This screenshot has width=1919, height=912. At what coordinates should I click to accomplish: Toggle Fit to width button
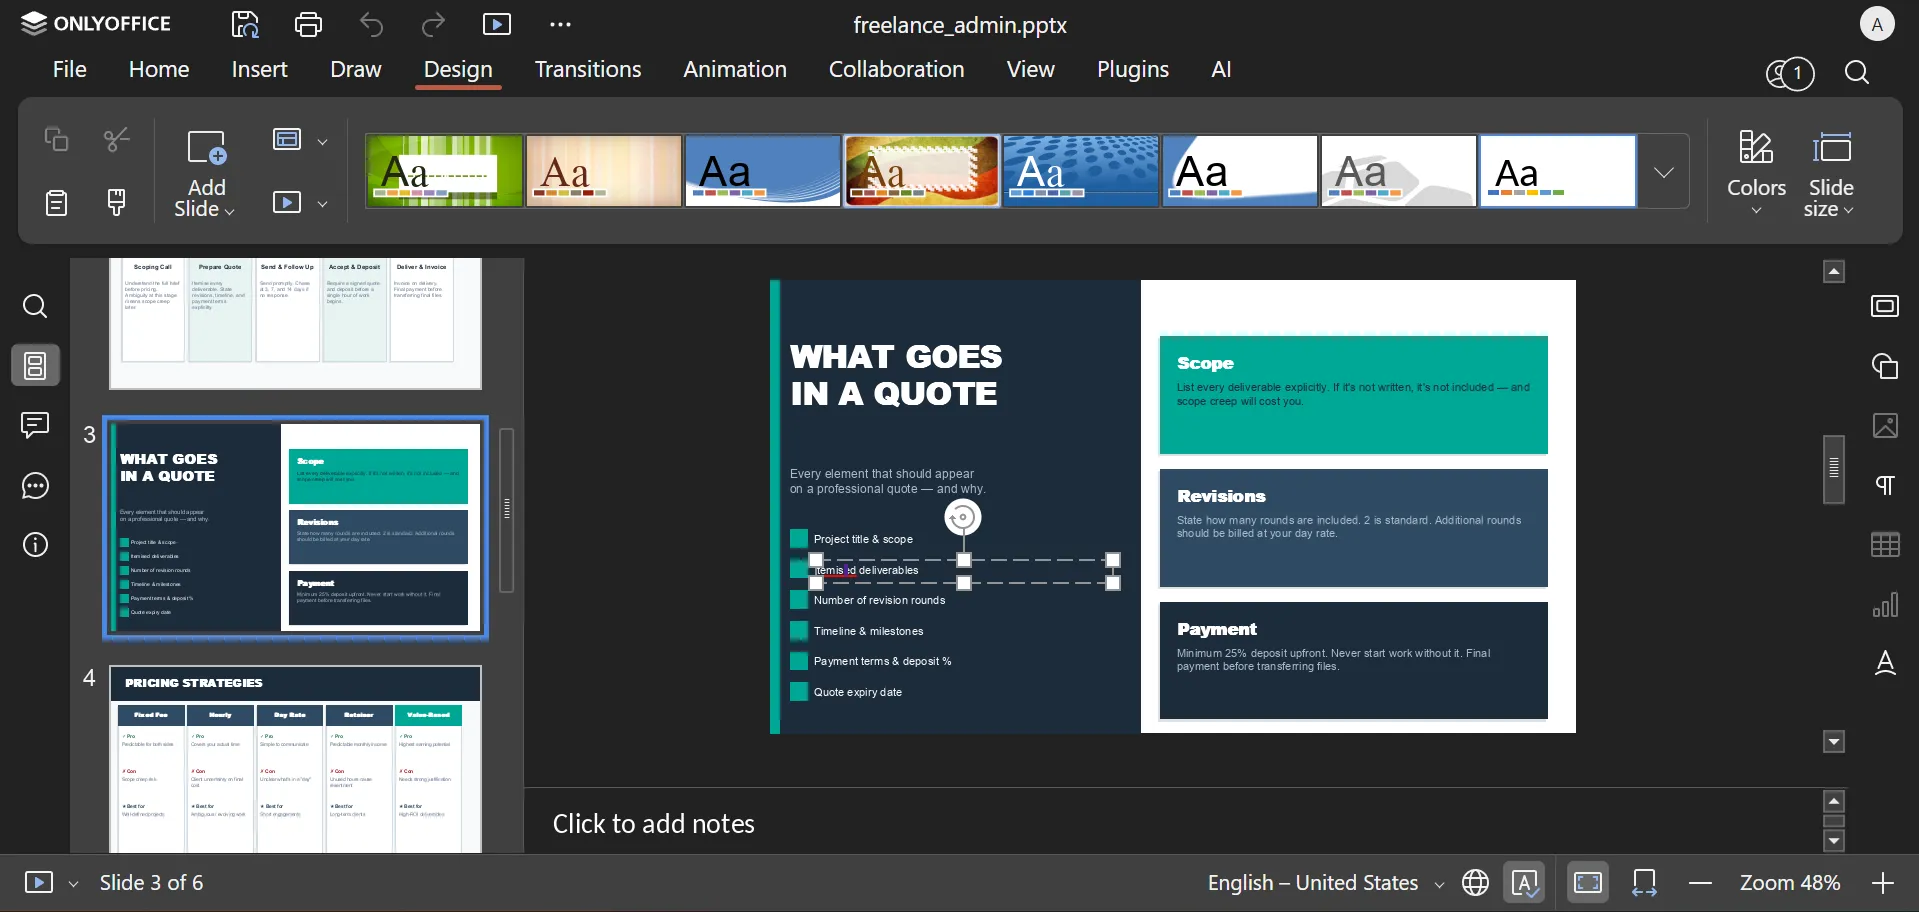coord(1645,883)
